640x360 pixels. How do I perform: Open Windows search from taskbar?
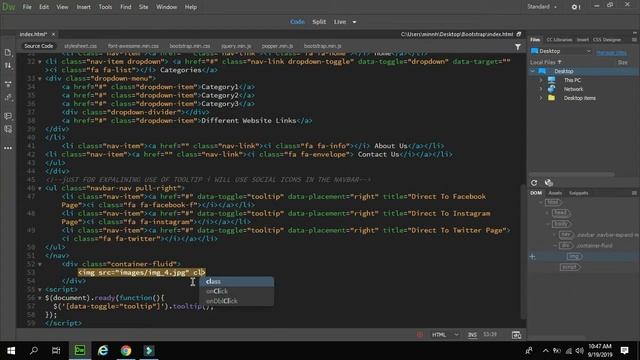[34, 351]
